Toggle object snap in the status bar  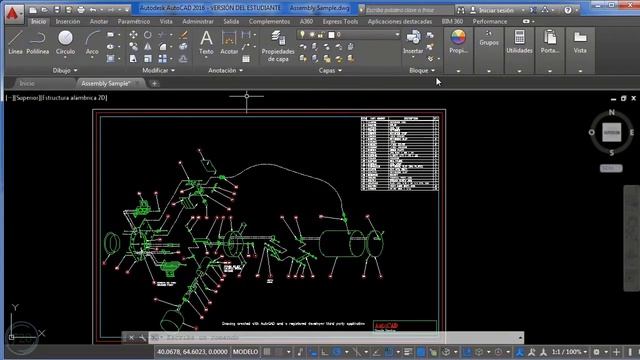[389, 351]
